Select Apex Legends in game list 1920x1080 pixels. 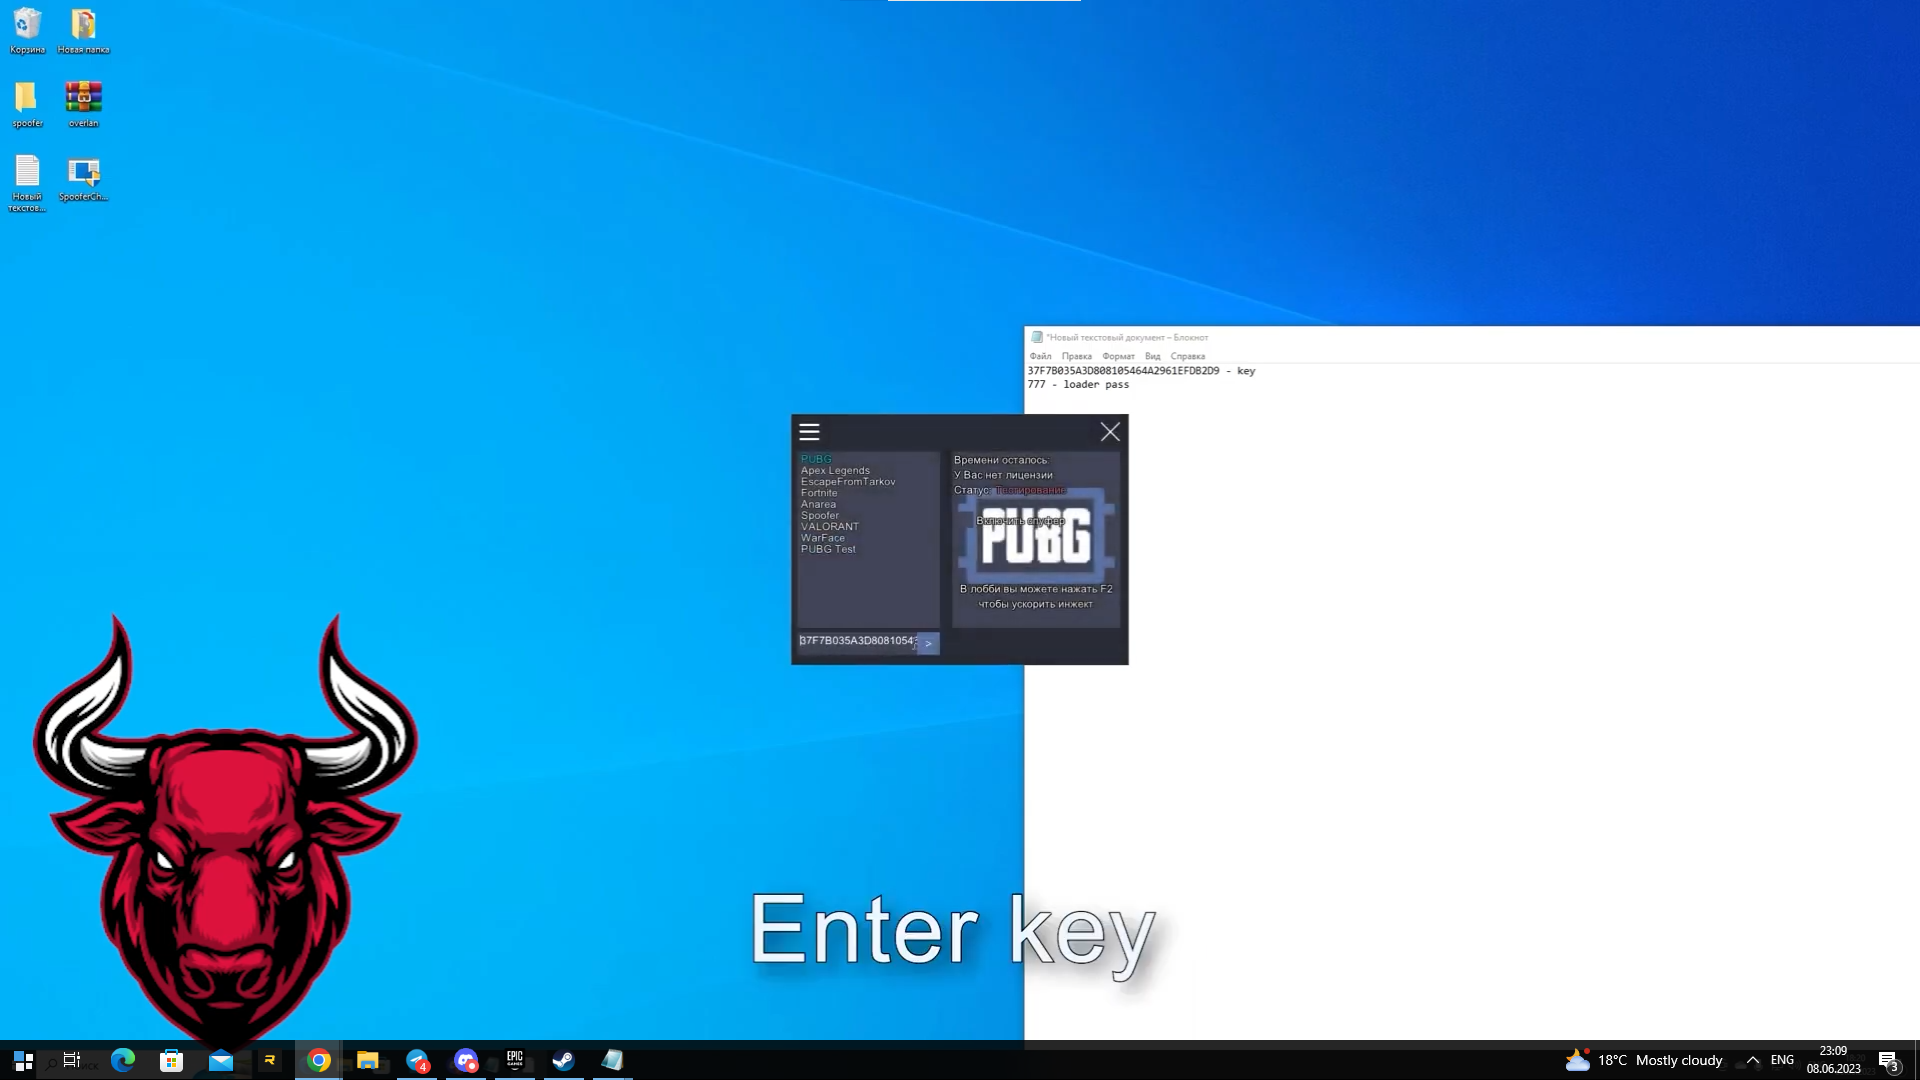click(835, 470)
